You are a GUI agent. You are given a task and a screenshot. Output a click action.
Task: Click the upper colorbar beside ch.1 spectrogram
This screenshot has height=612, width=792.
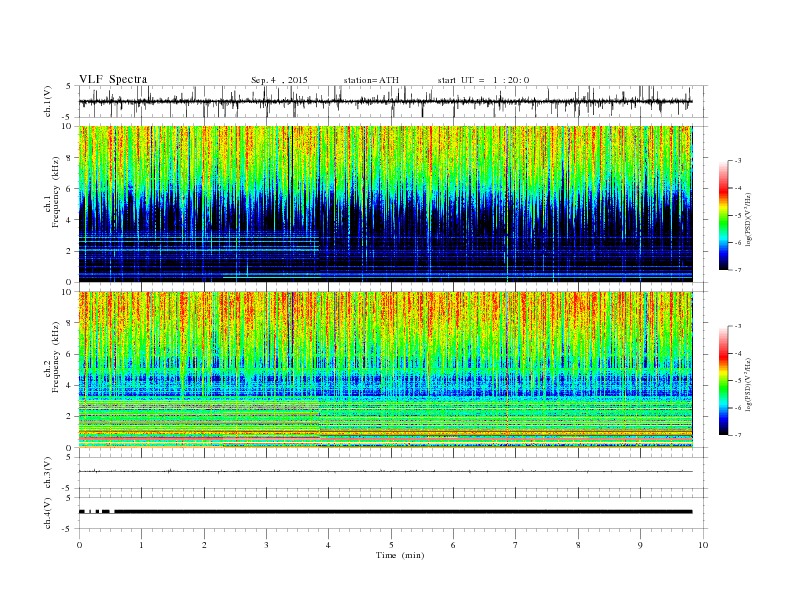tap(723, 215)
